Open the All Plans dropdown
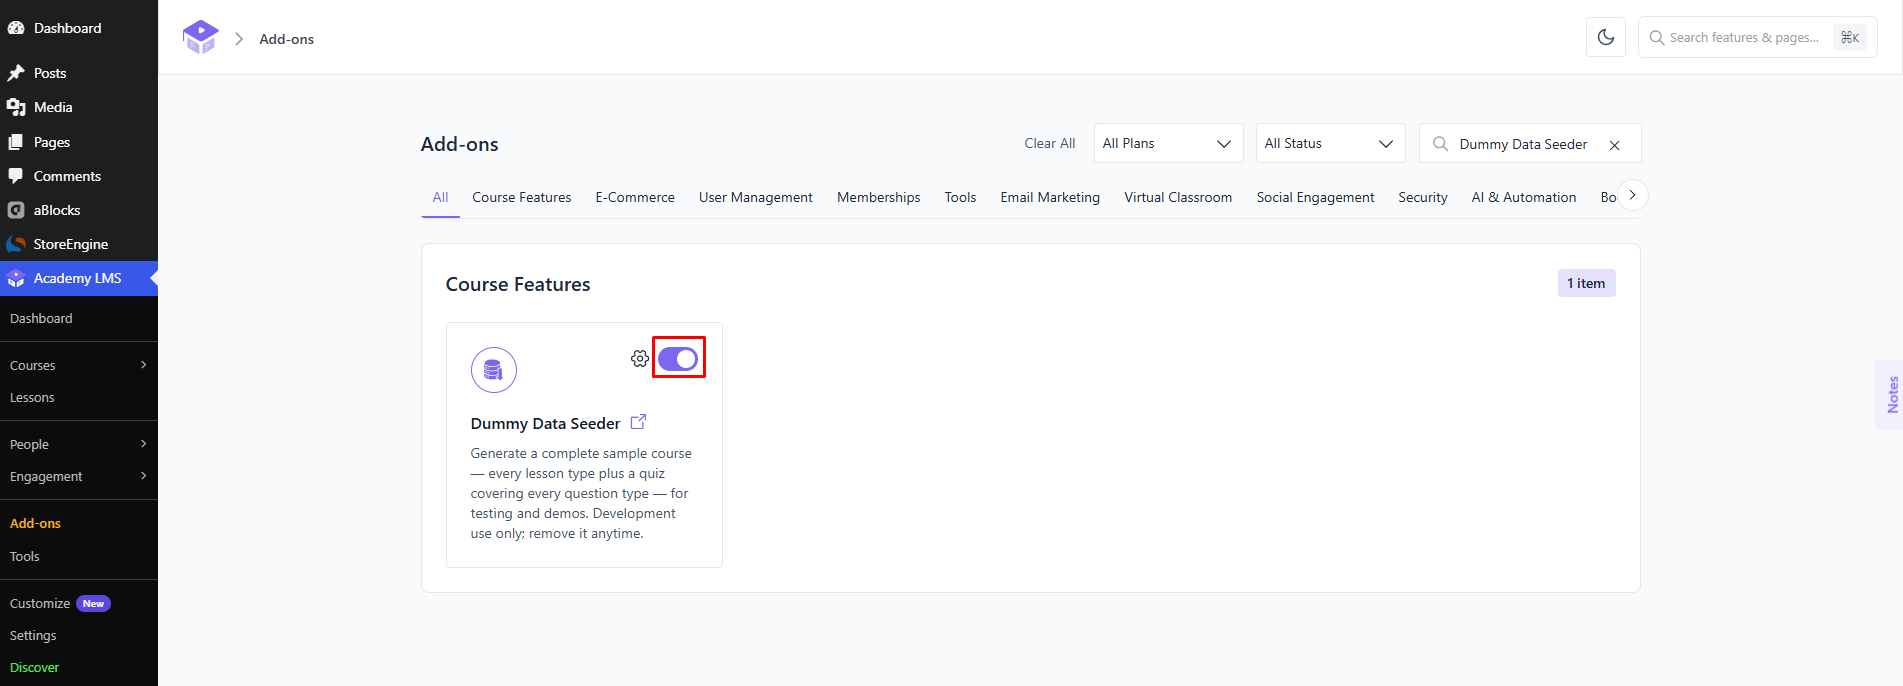 tap(1168, 143)
